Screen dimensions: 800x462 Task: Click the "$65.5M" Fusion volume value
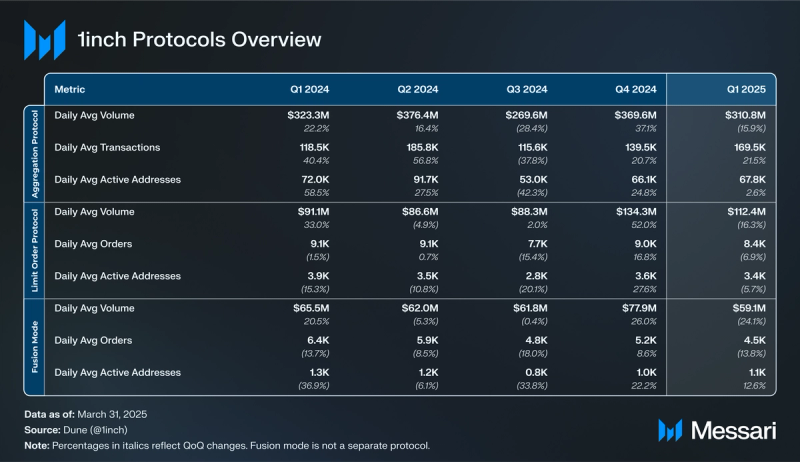311,308
